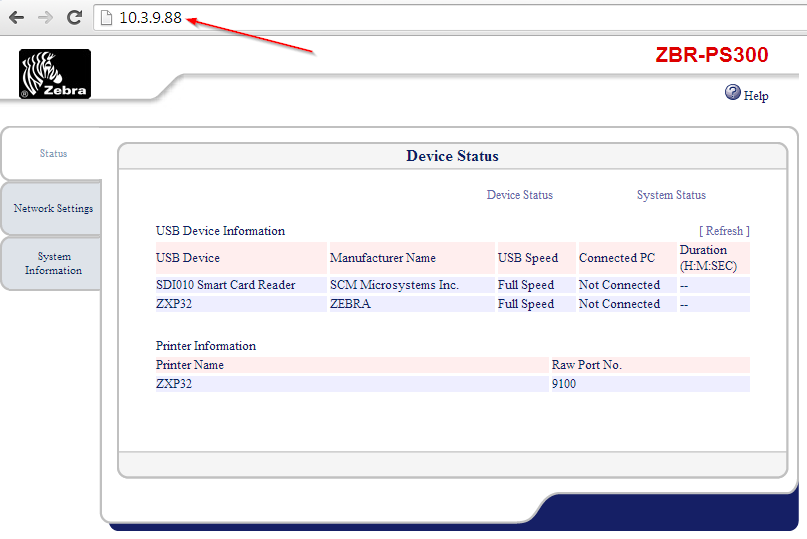Click the SCM Microsystems Inc. manufacturer cell

(394, 285)
